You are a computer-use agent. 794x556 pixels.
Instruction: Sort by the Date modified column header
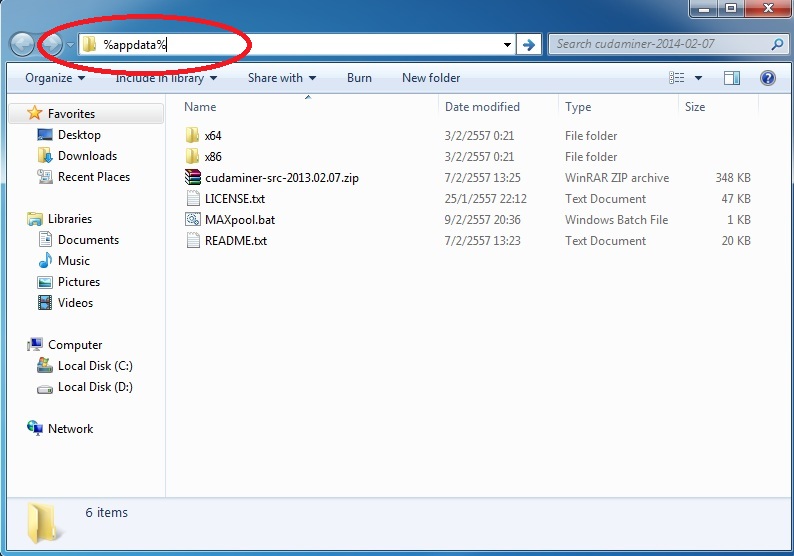coord(482,107)
